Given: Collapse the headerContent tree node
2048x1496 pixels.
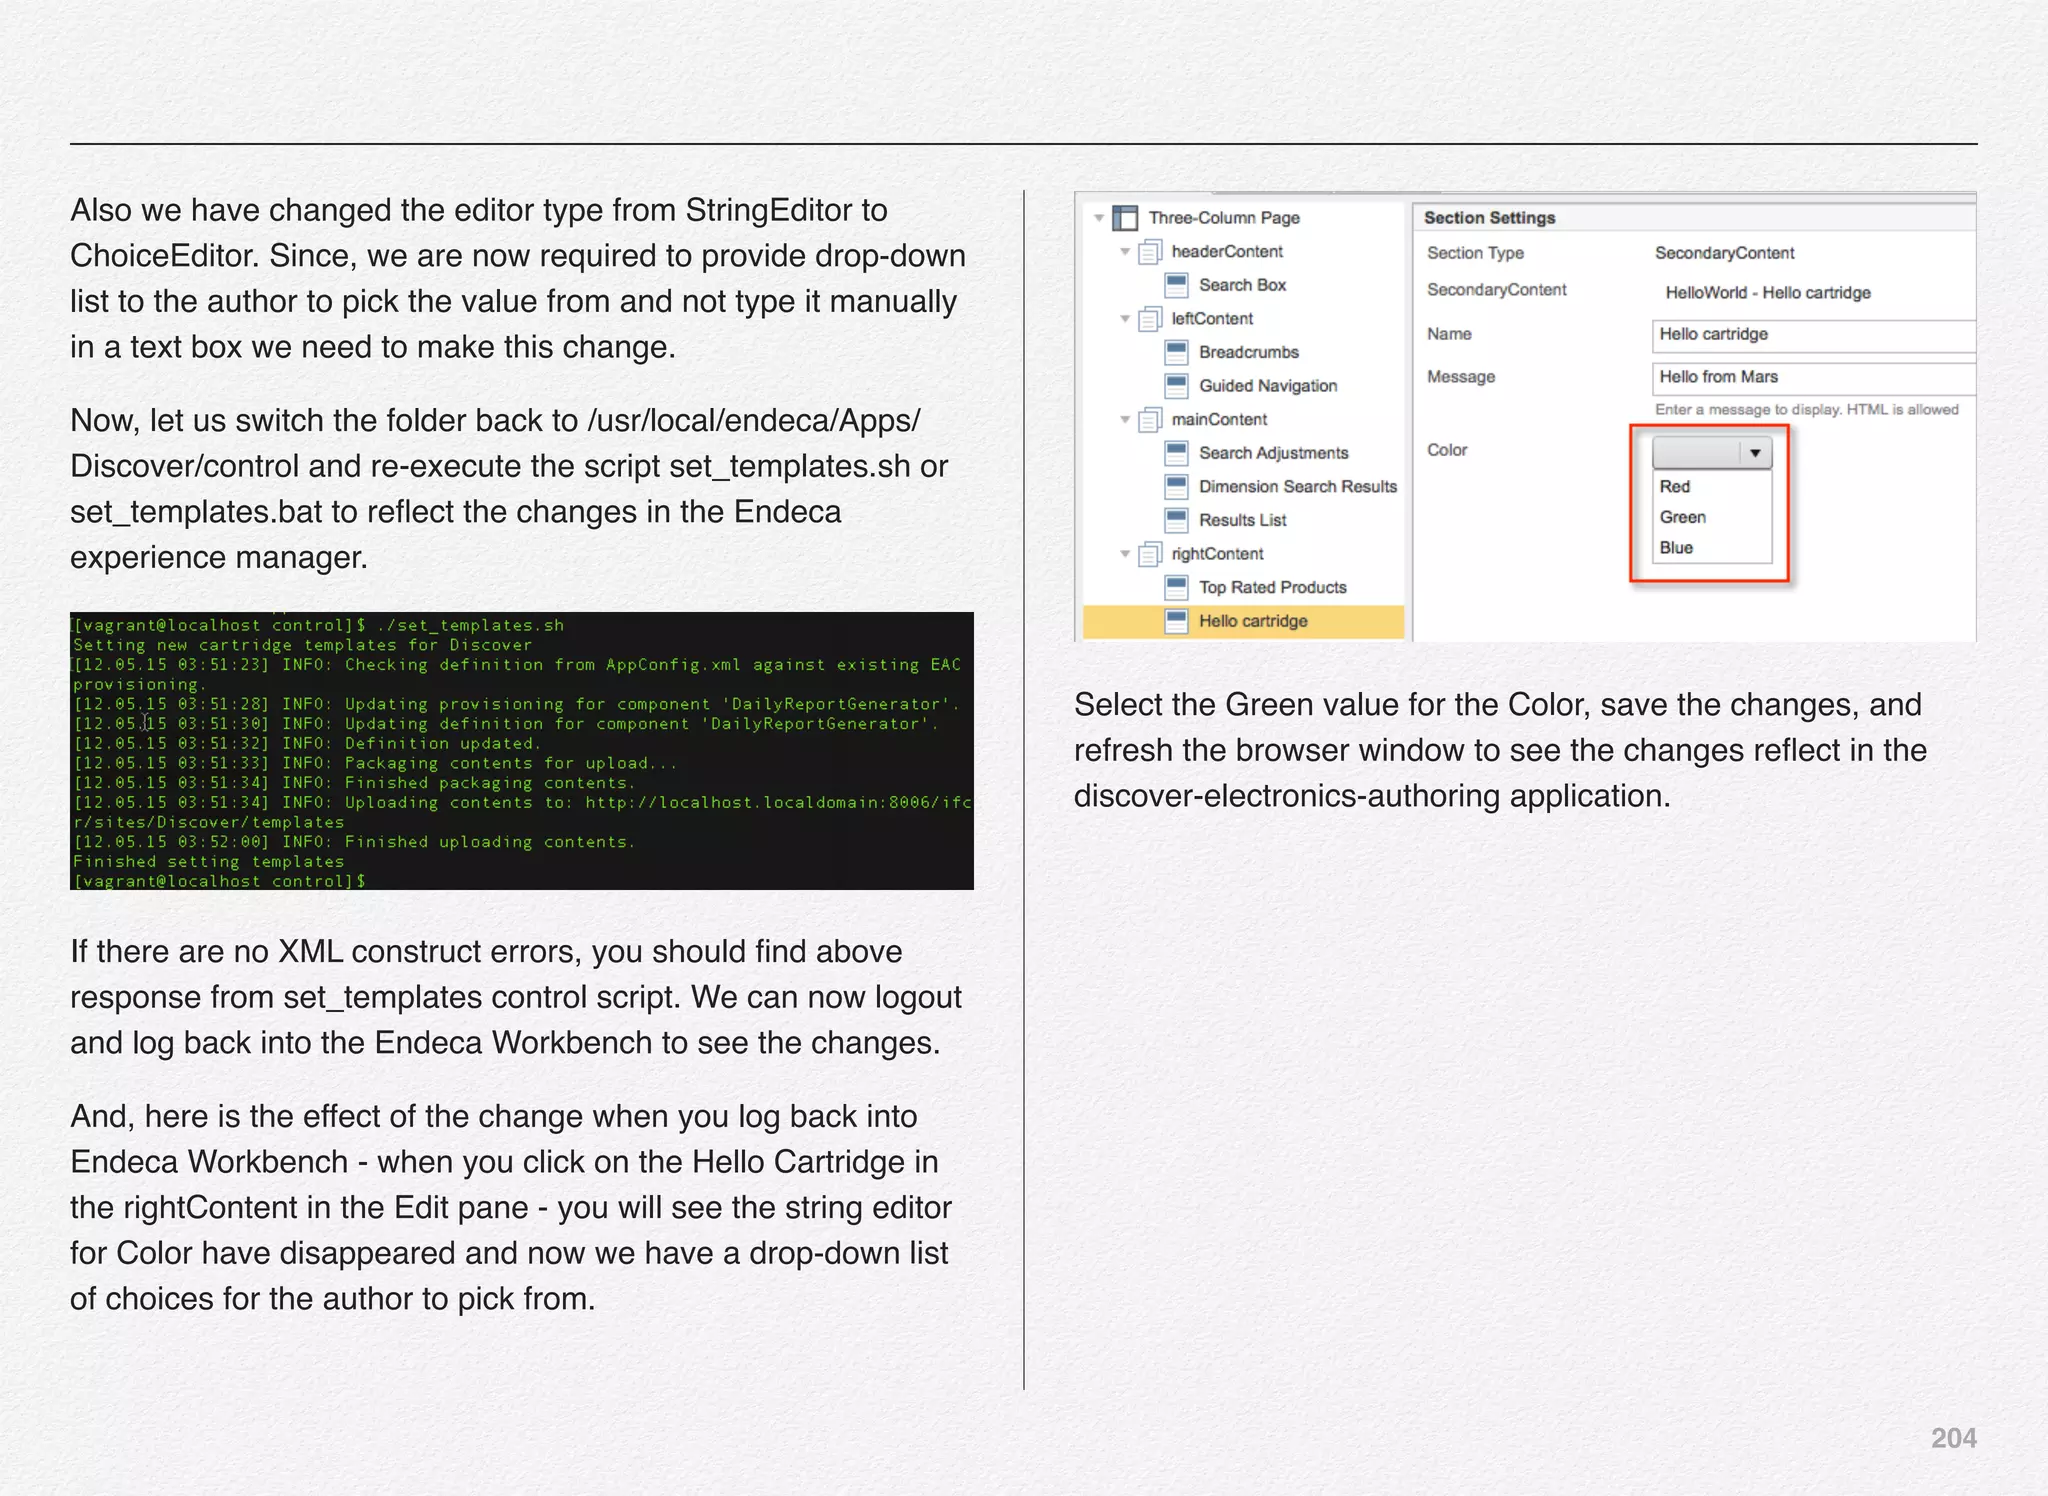Looking at the screenshot, I should tap(1125, 252).
